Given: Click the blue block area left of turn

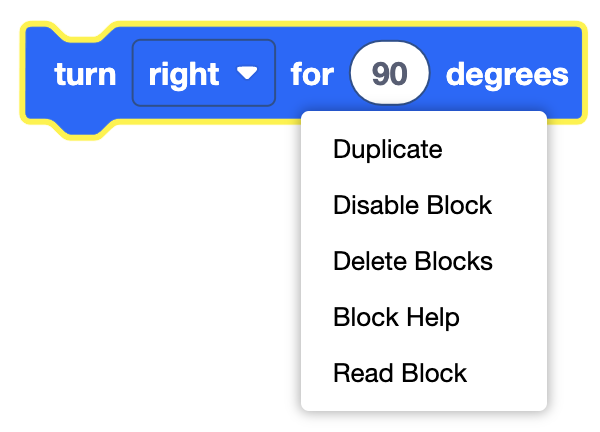Looking at the screenshot, I should pos(41,74).
